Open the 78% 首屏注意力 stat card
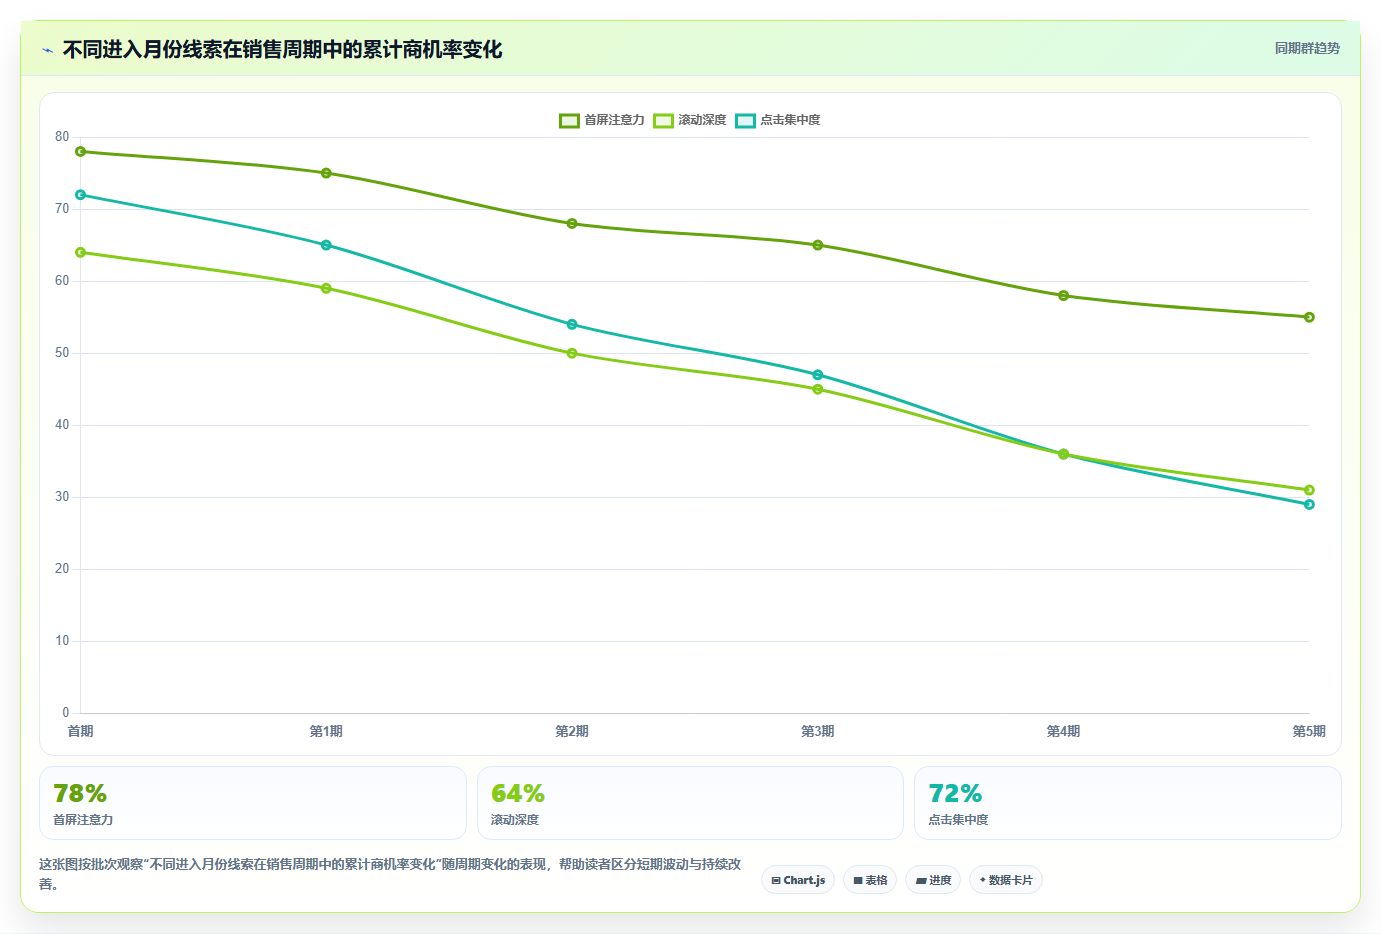Image resolution: width=1381 pixels, height=934 pixels. (x=253, y=803)
